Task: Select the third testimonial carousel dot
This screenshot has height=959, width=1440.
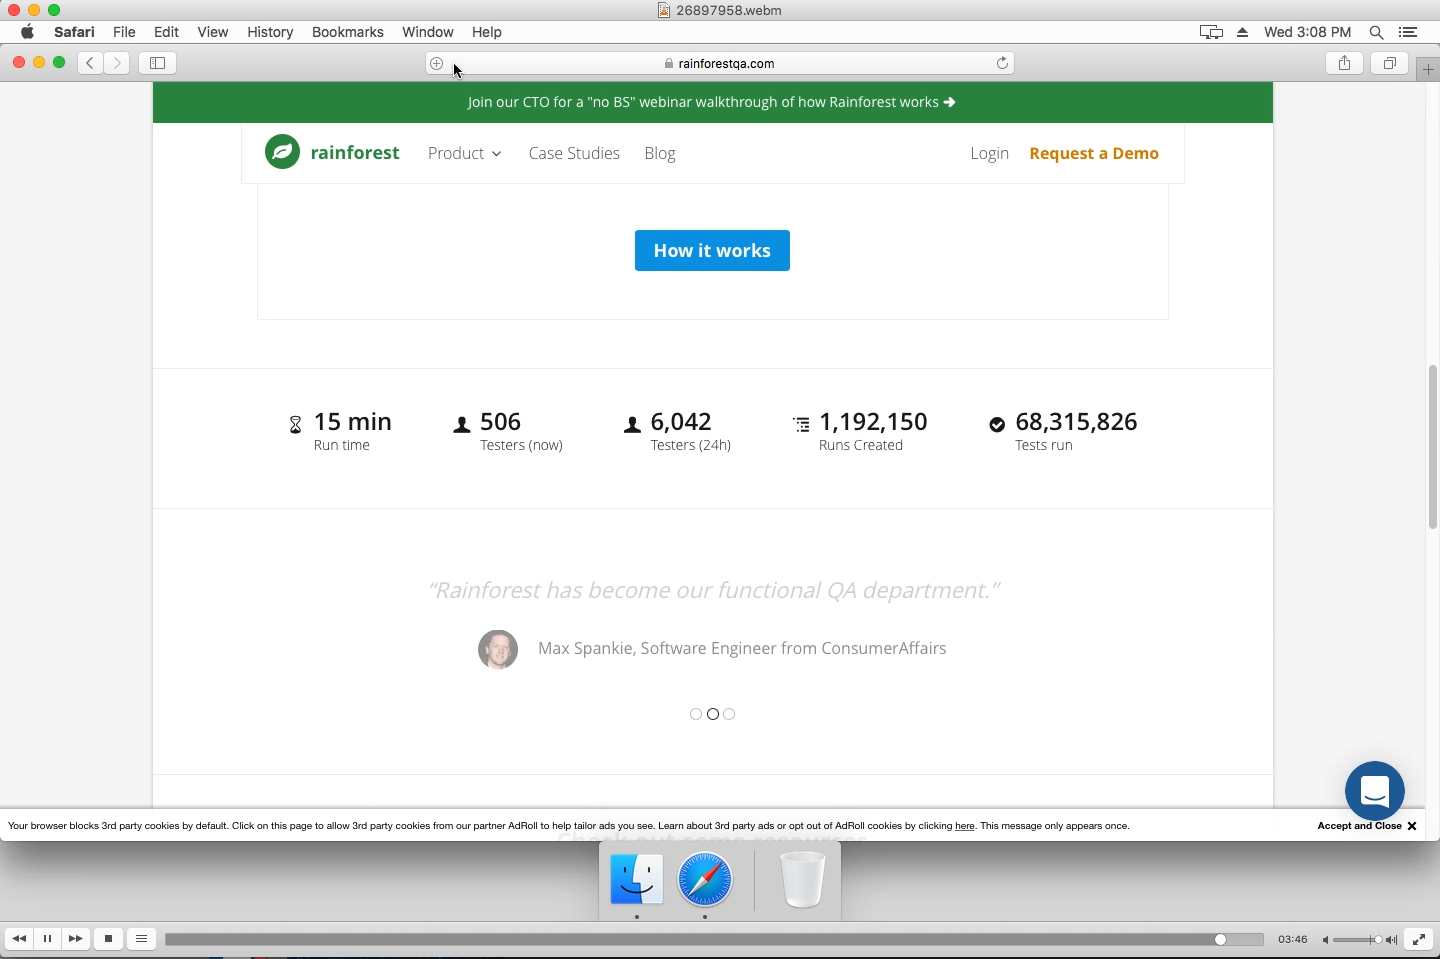Action: (x=730, y=714)
